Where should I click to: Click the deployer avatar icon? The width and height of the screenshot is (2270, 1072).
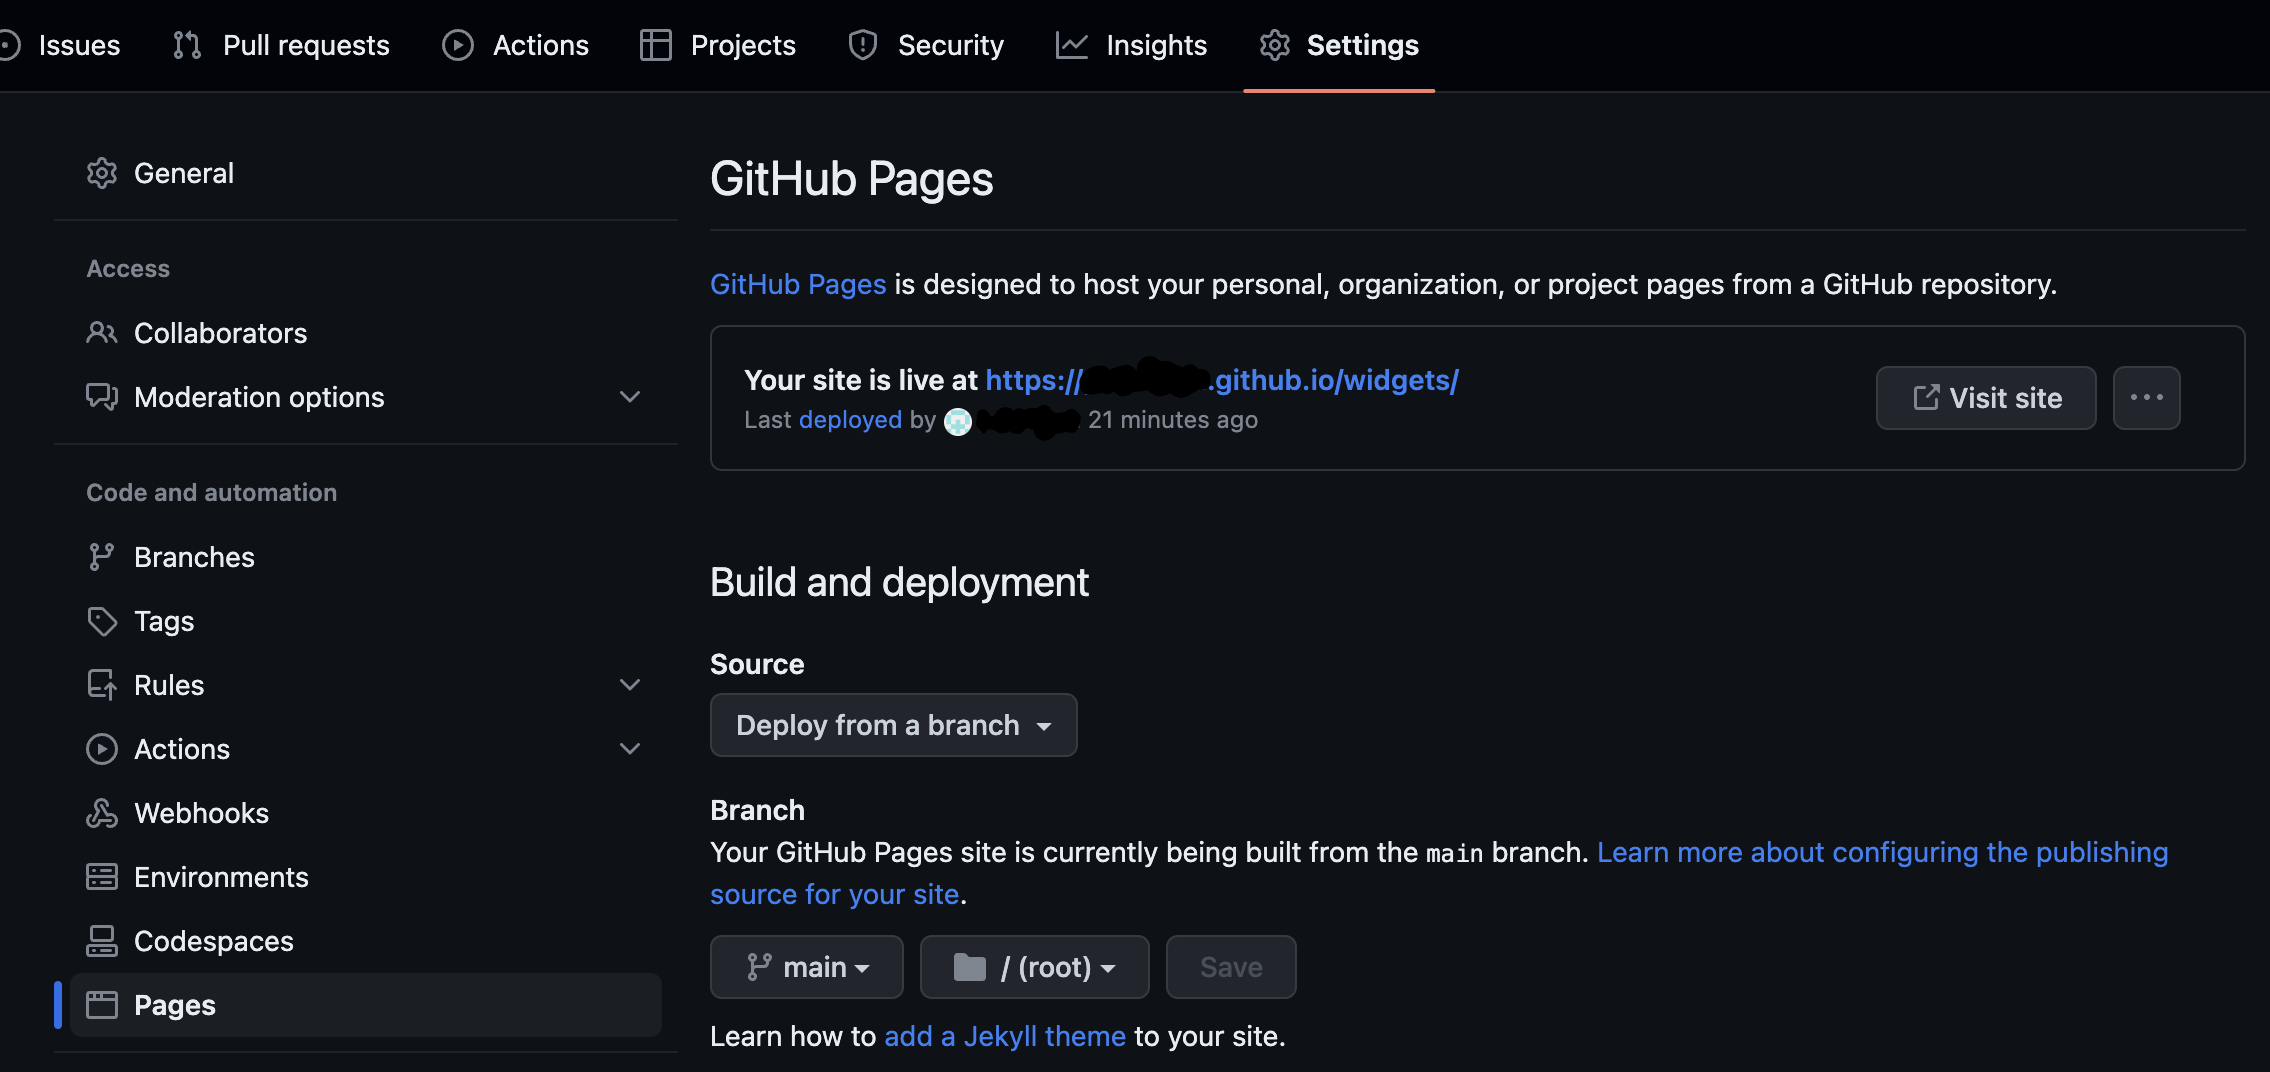click(x=958, y=422)
